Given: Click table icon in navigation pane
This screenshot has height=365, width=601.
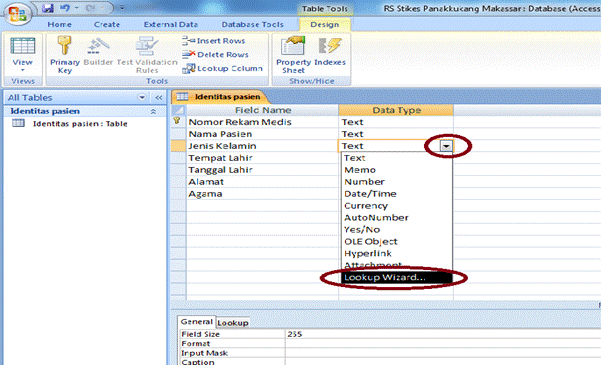Looking at the screenshot, I should (18, 123).
